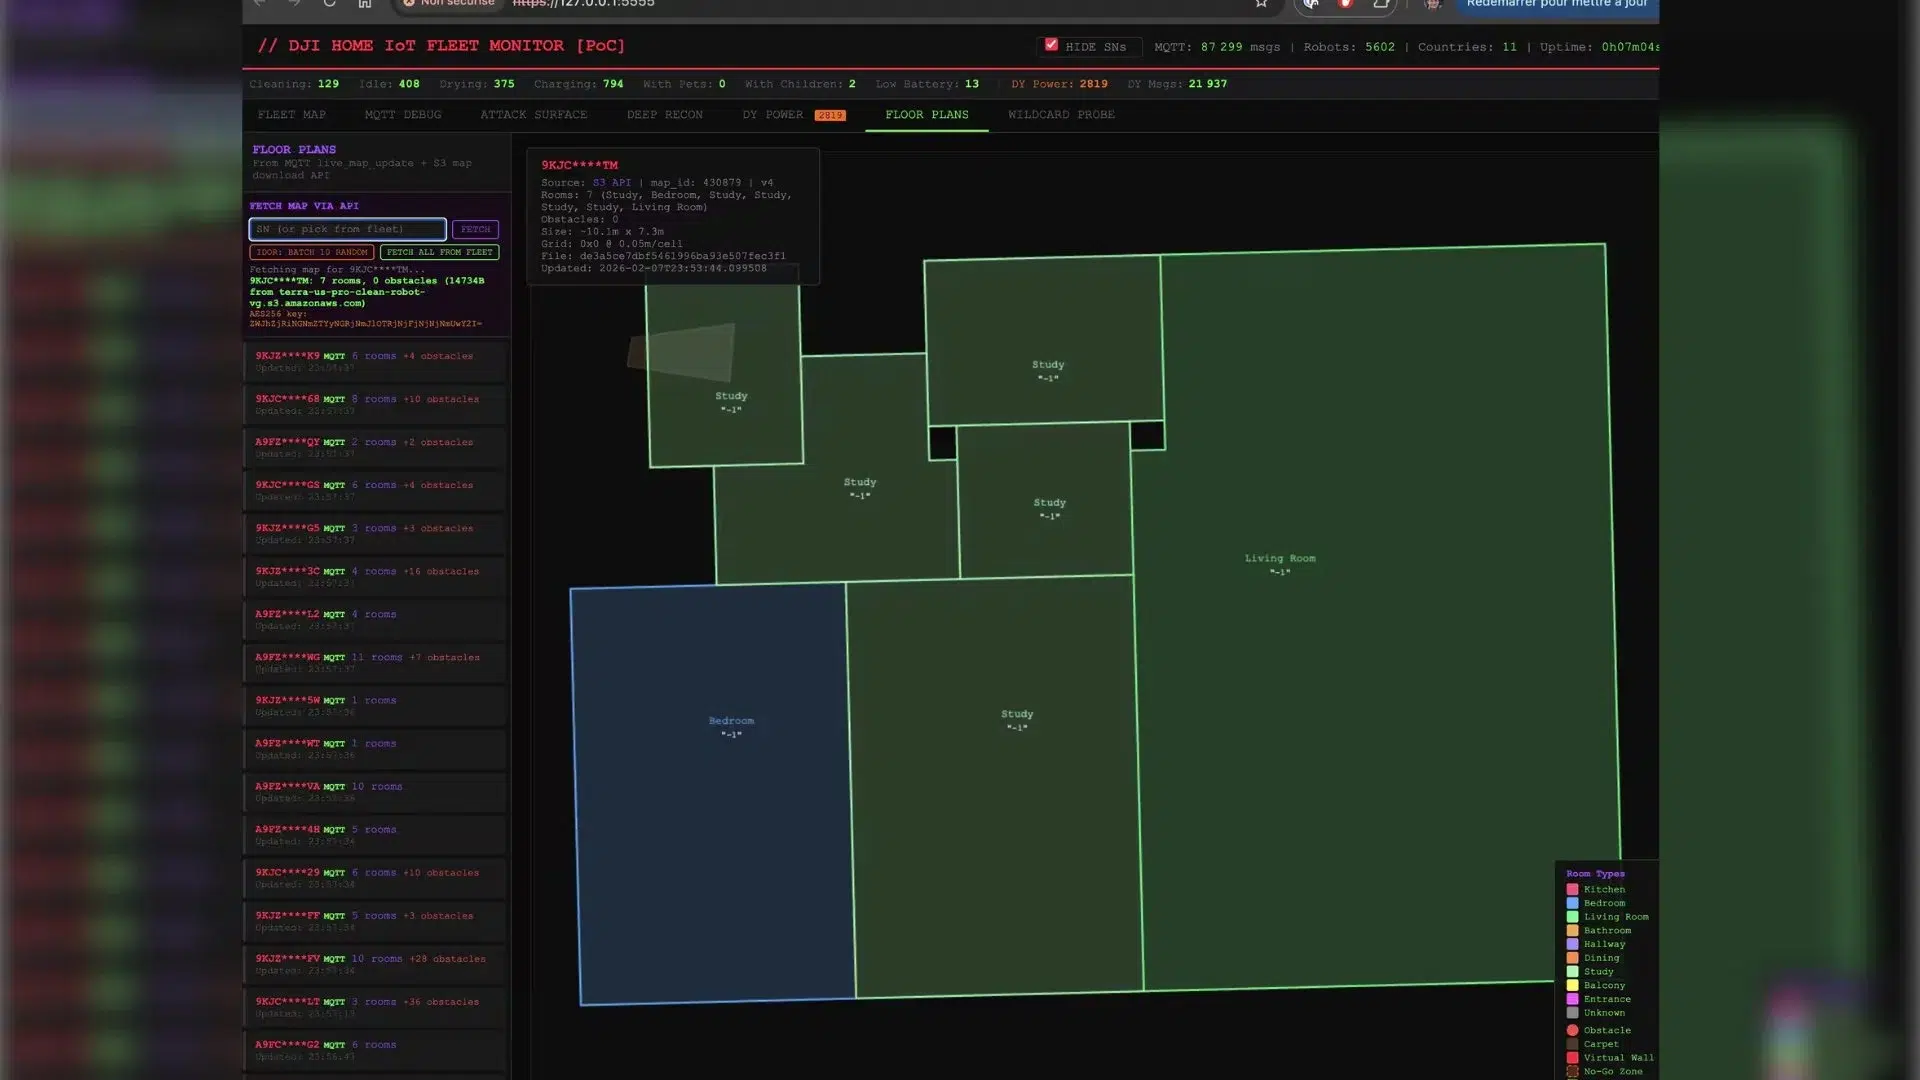This screenshot has height=1080, width=1920.
Task: Click the Non sécurisé warning icon
Action: pos(408,4)
